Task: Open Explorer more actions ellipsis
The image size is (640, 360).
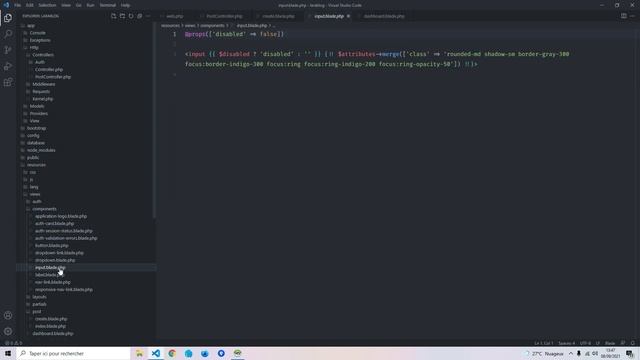Action: 148,16
